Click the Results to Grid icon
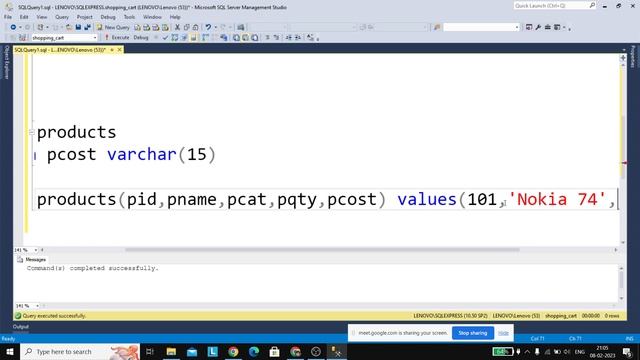The image size is (640, 360). [x=245, y=38]
